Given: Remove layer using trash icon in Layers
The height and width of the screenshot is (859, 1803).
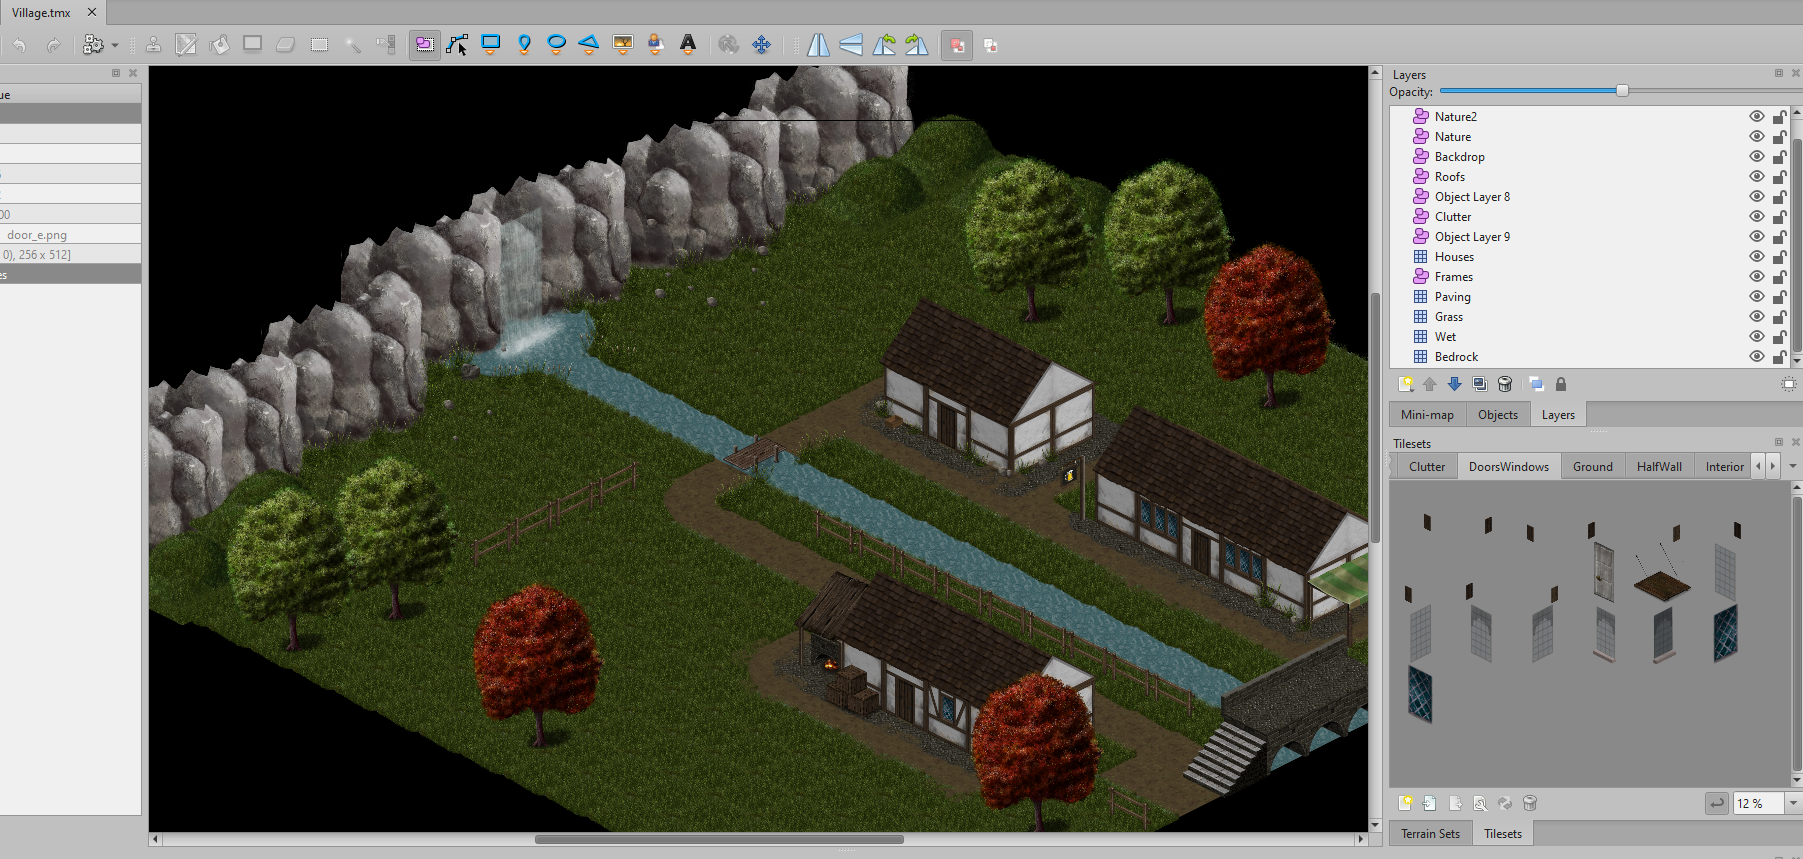Looking at the screenshot, I should pos(1505,384).
